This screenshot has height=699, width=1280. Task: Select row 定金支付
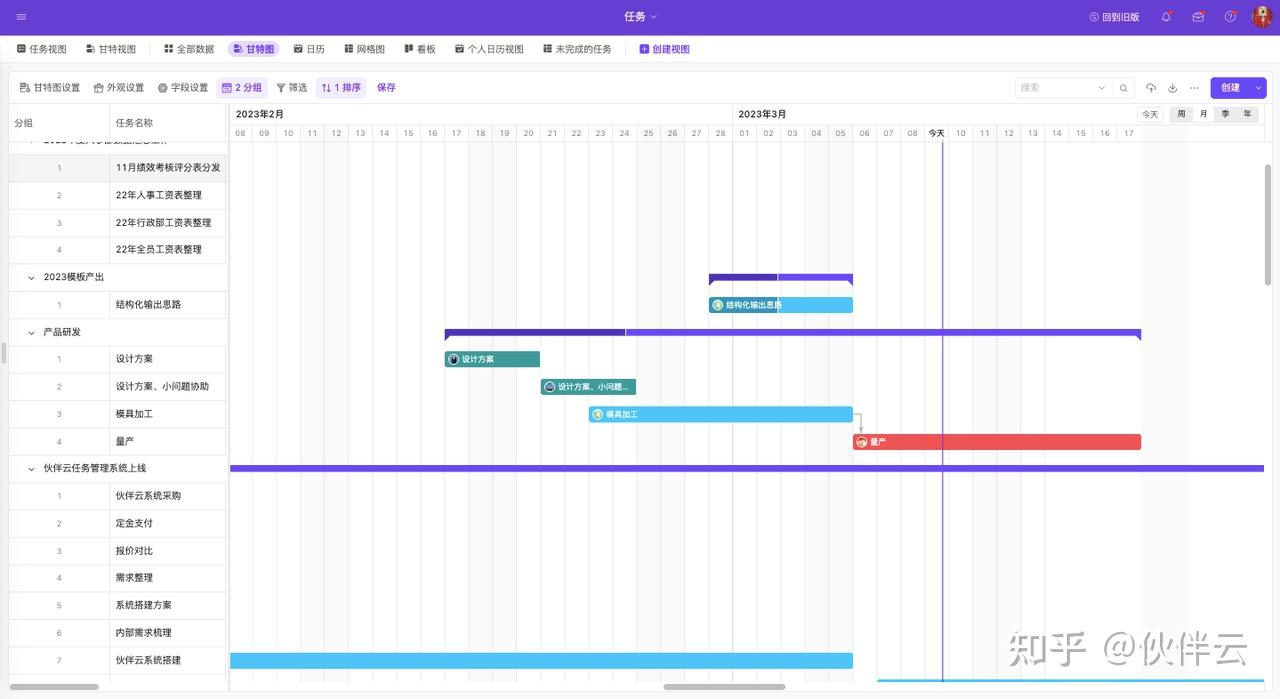coord(118,523)
